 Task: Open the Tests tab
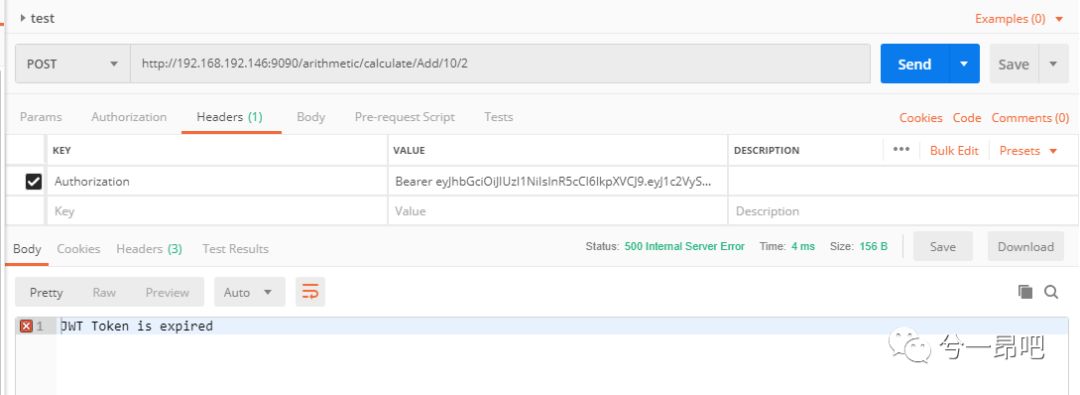pyautogui.click(x=498, y=117)
